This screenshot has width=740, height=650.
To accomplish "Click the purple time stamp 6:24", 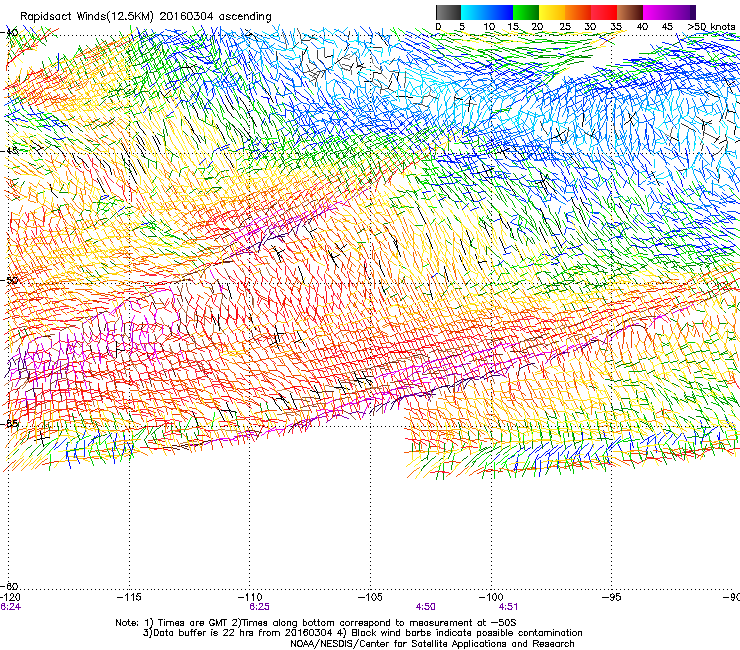I will click(10, 607).
